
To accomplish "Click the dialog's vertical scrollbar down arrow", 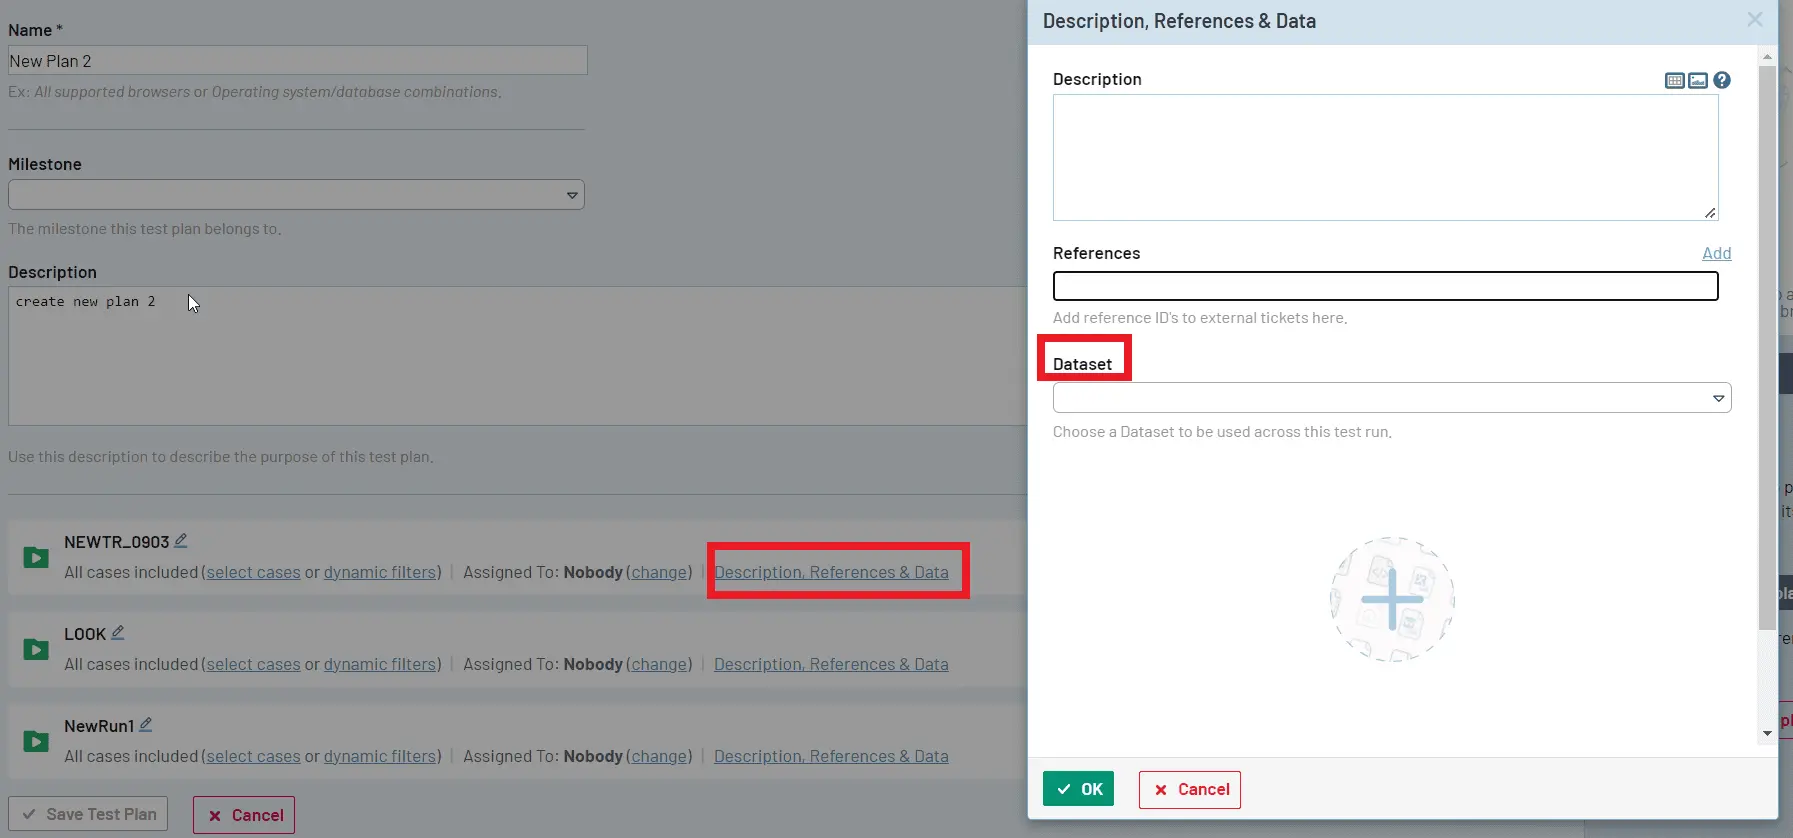I will pyautogui.click(x=1767, y=733).
